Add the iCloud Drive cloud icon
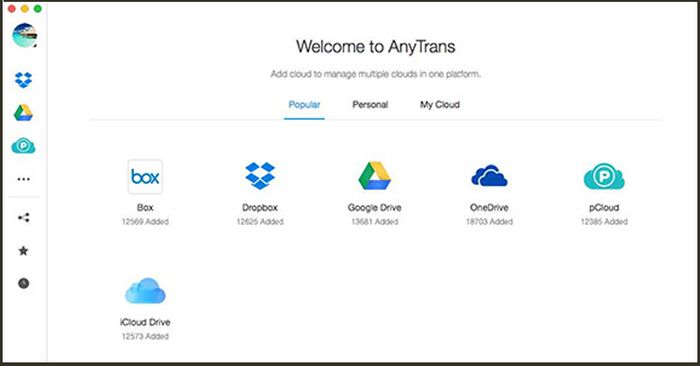Image resolution: width=700 pixels, height=366 pixels. 145,291
